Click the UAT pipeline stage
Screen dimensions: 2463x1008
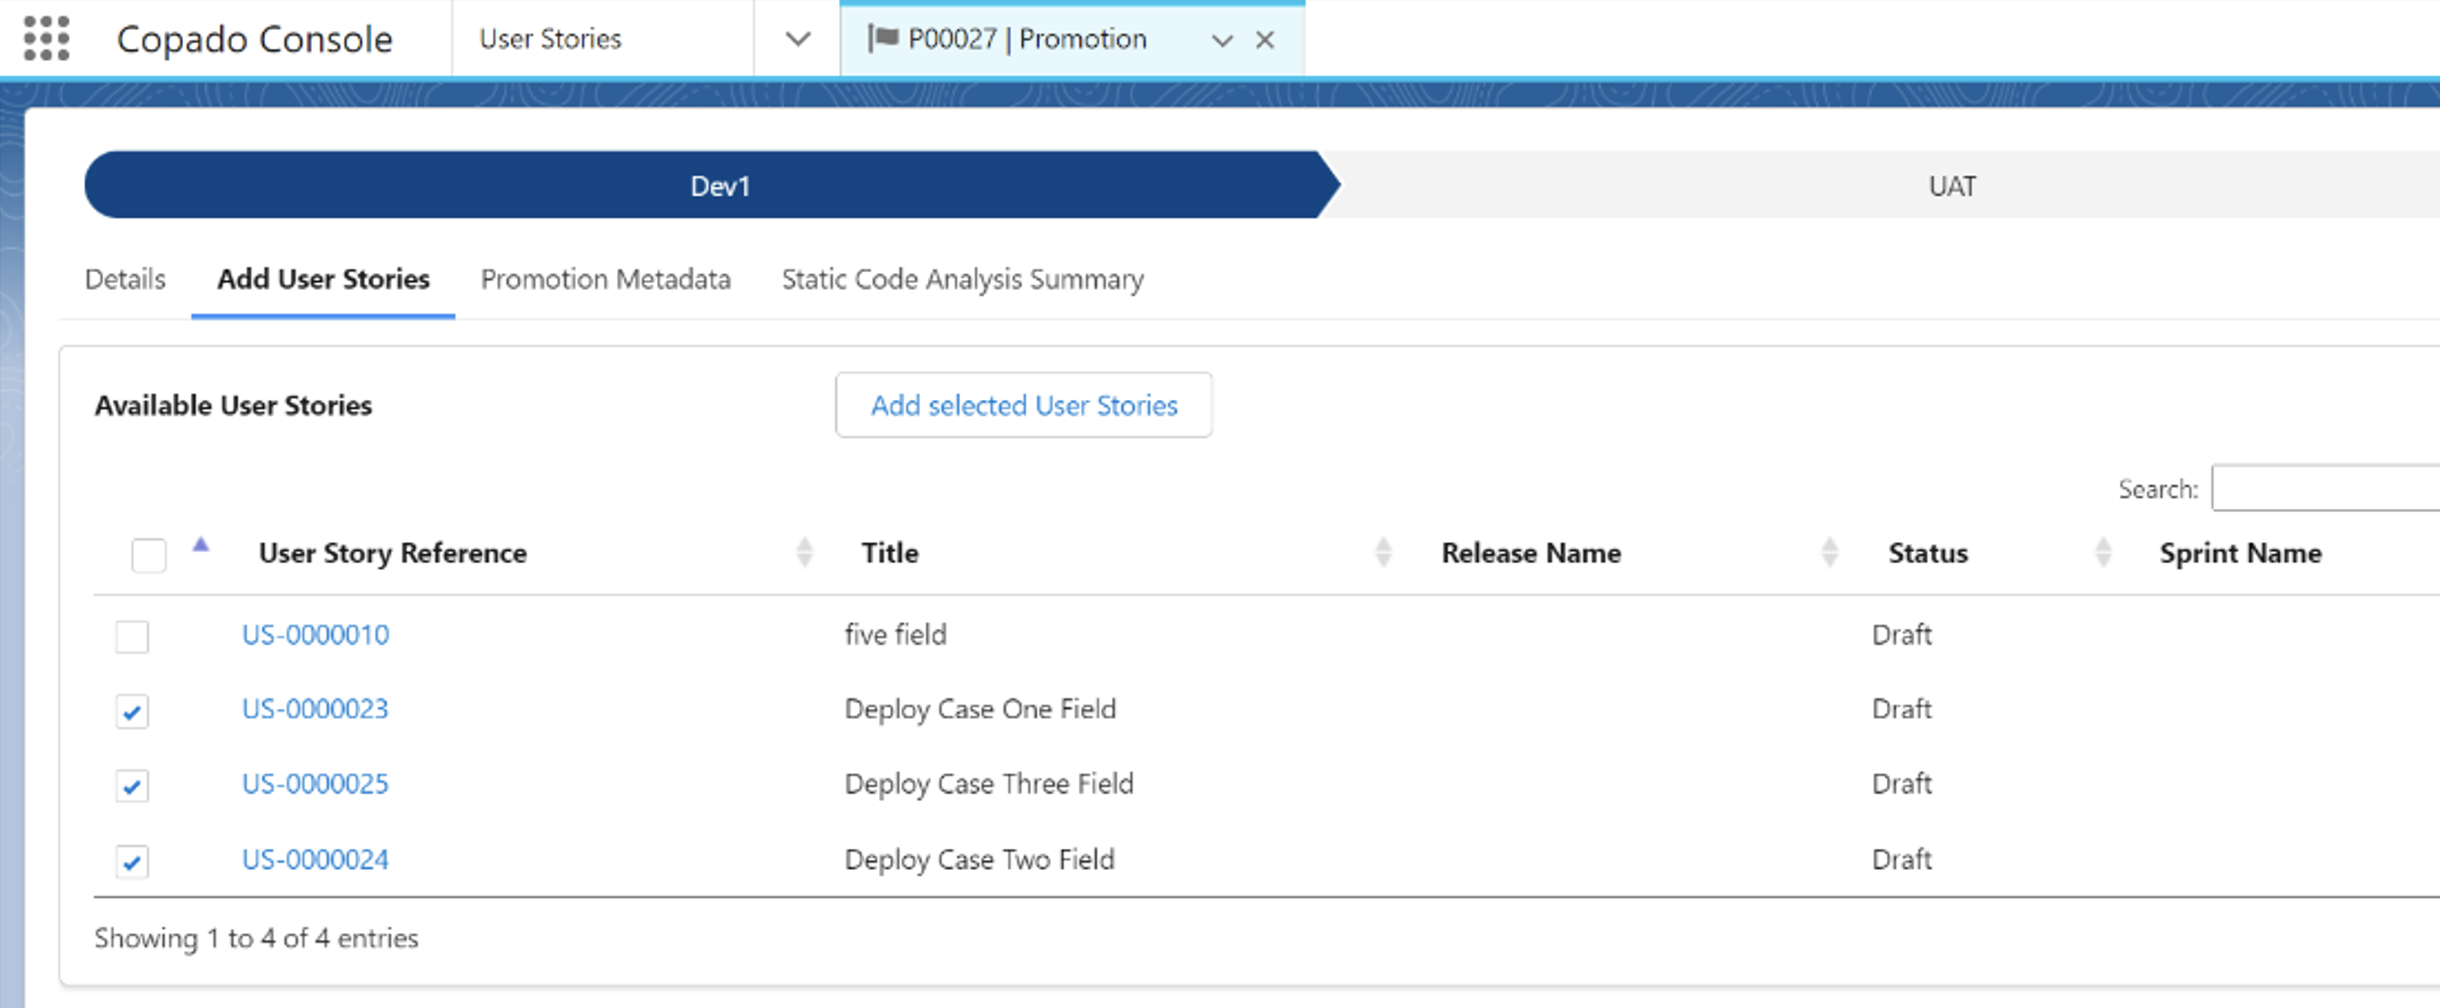tap(1950, 186)
